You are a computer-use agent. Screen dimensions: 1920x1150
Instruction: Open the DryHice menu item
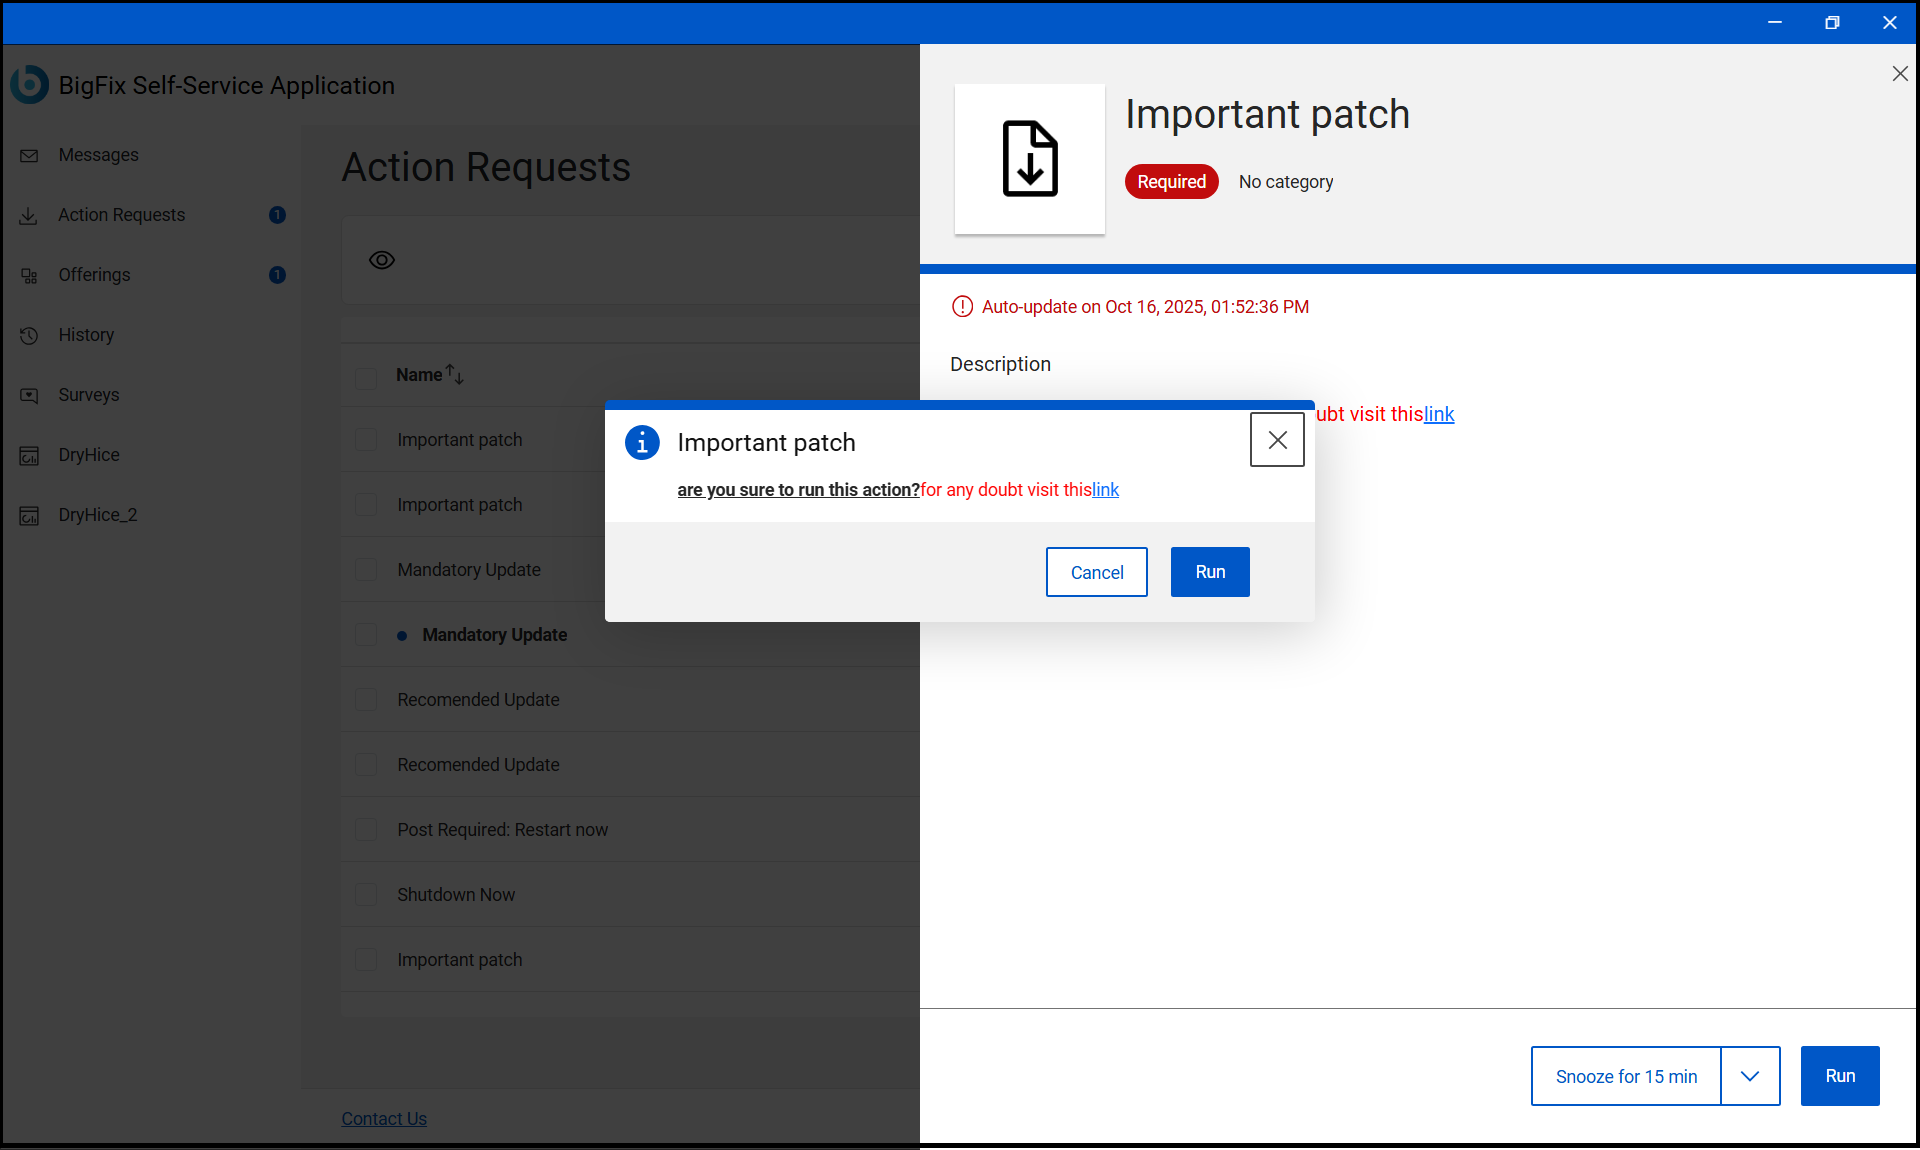click(x=89, y=455)
